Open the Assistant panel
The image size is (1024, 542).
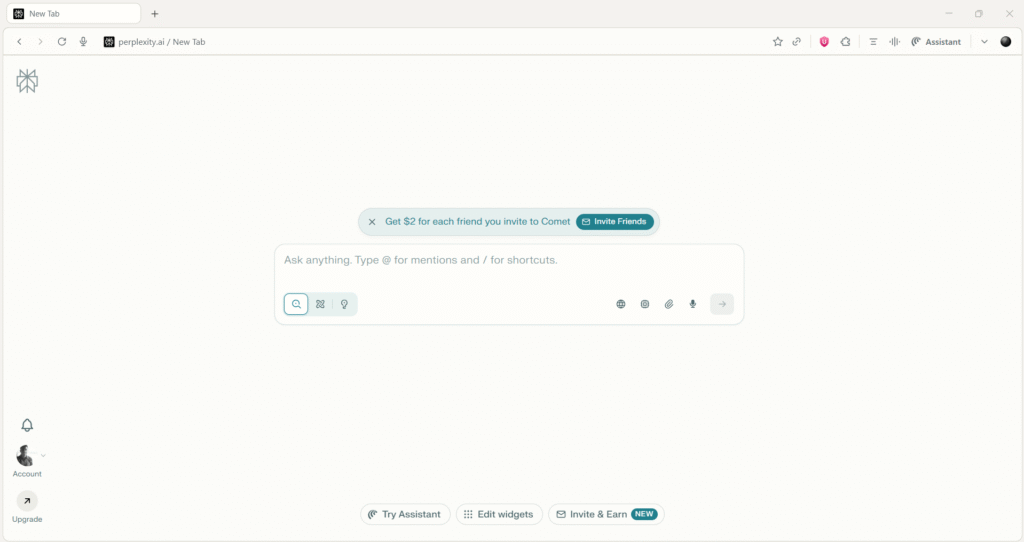pos(936,42)
